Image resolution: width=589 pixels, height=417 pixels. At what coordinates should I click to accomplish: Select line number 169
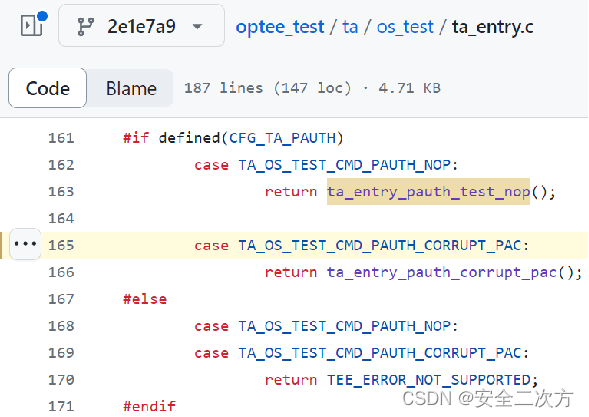tap(61, 353)
